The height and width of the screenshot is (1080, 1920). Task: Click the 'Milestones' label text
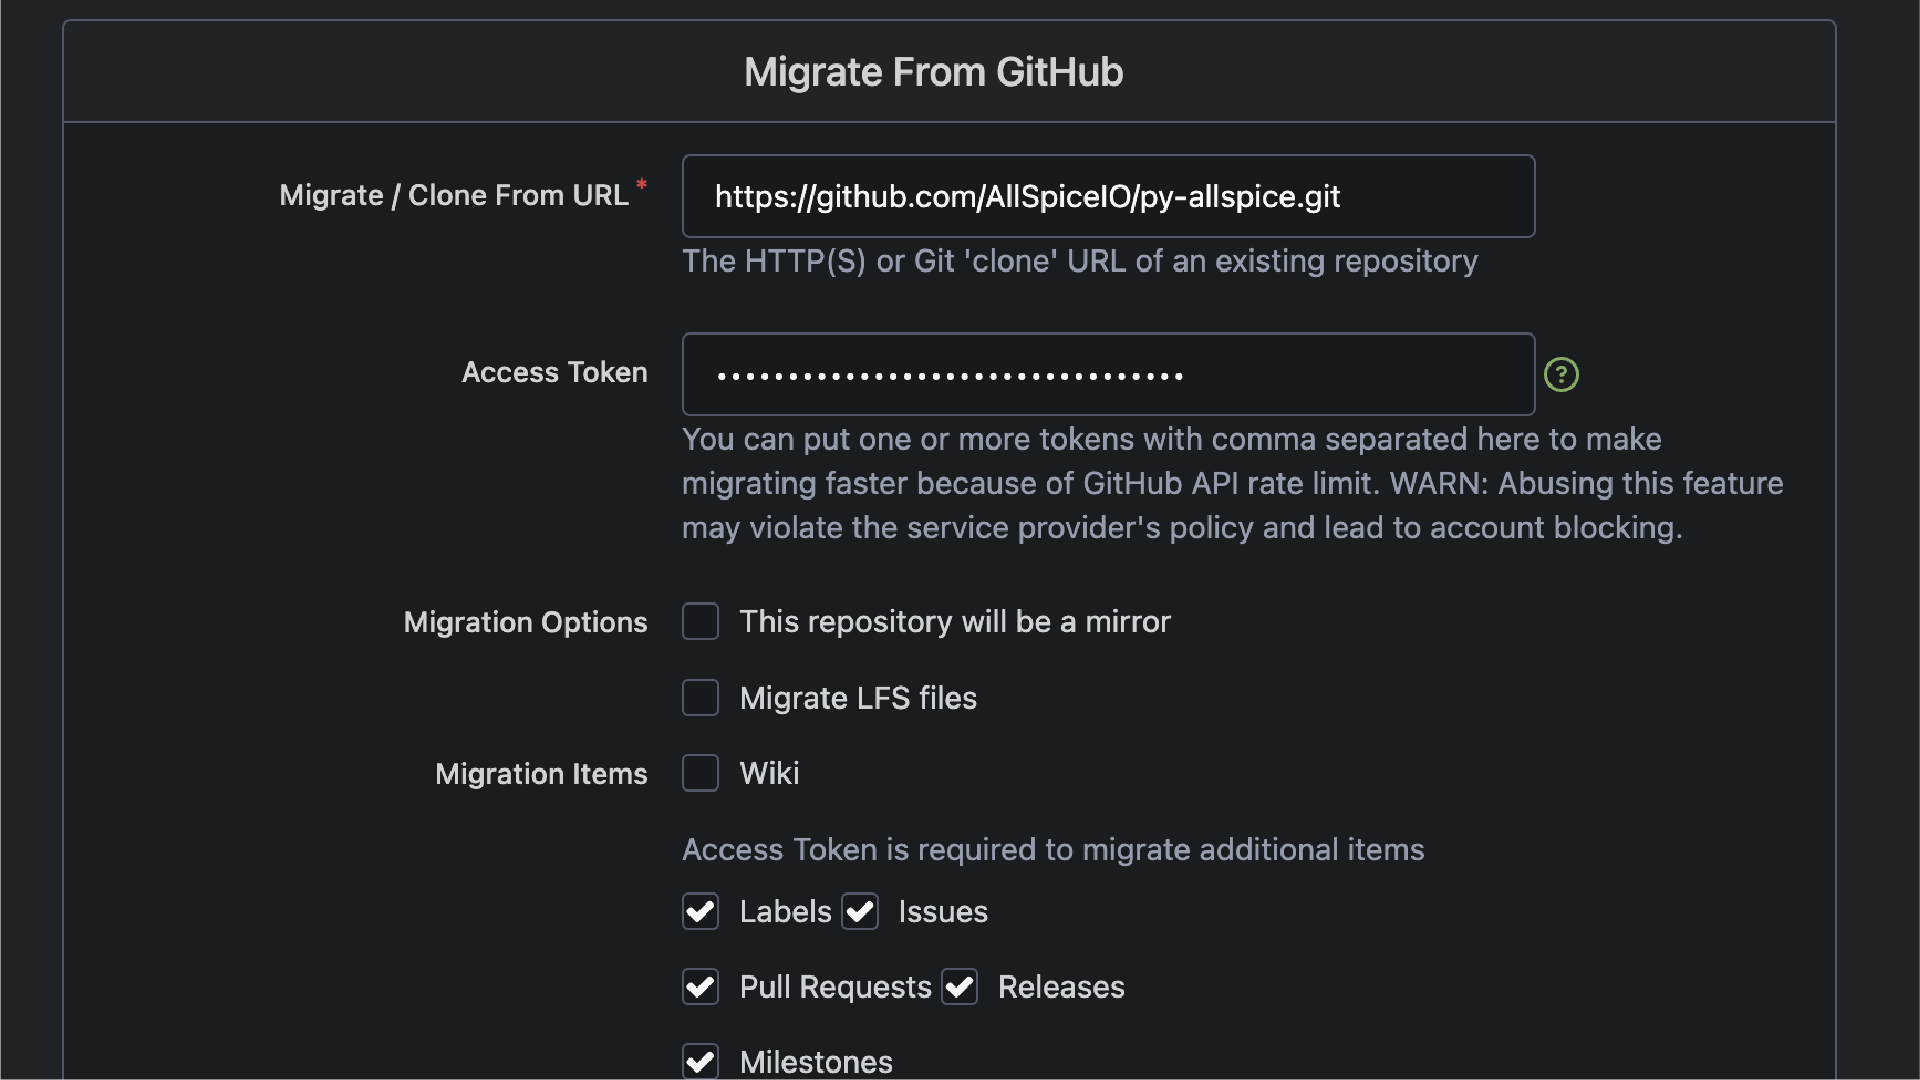815,1062
